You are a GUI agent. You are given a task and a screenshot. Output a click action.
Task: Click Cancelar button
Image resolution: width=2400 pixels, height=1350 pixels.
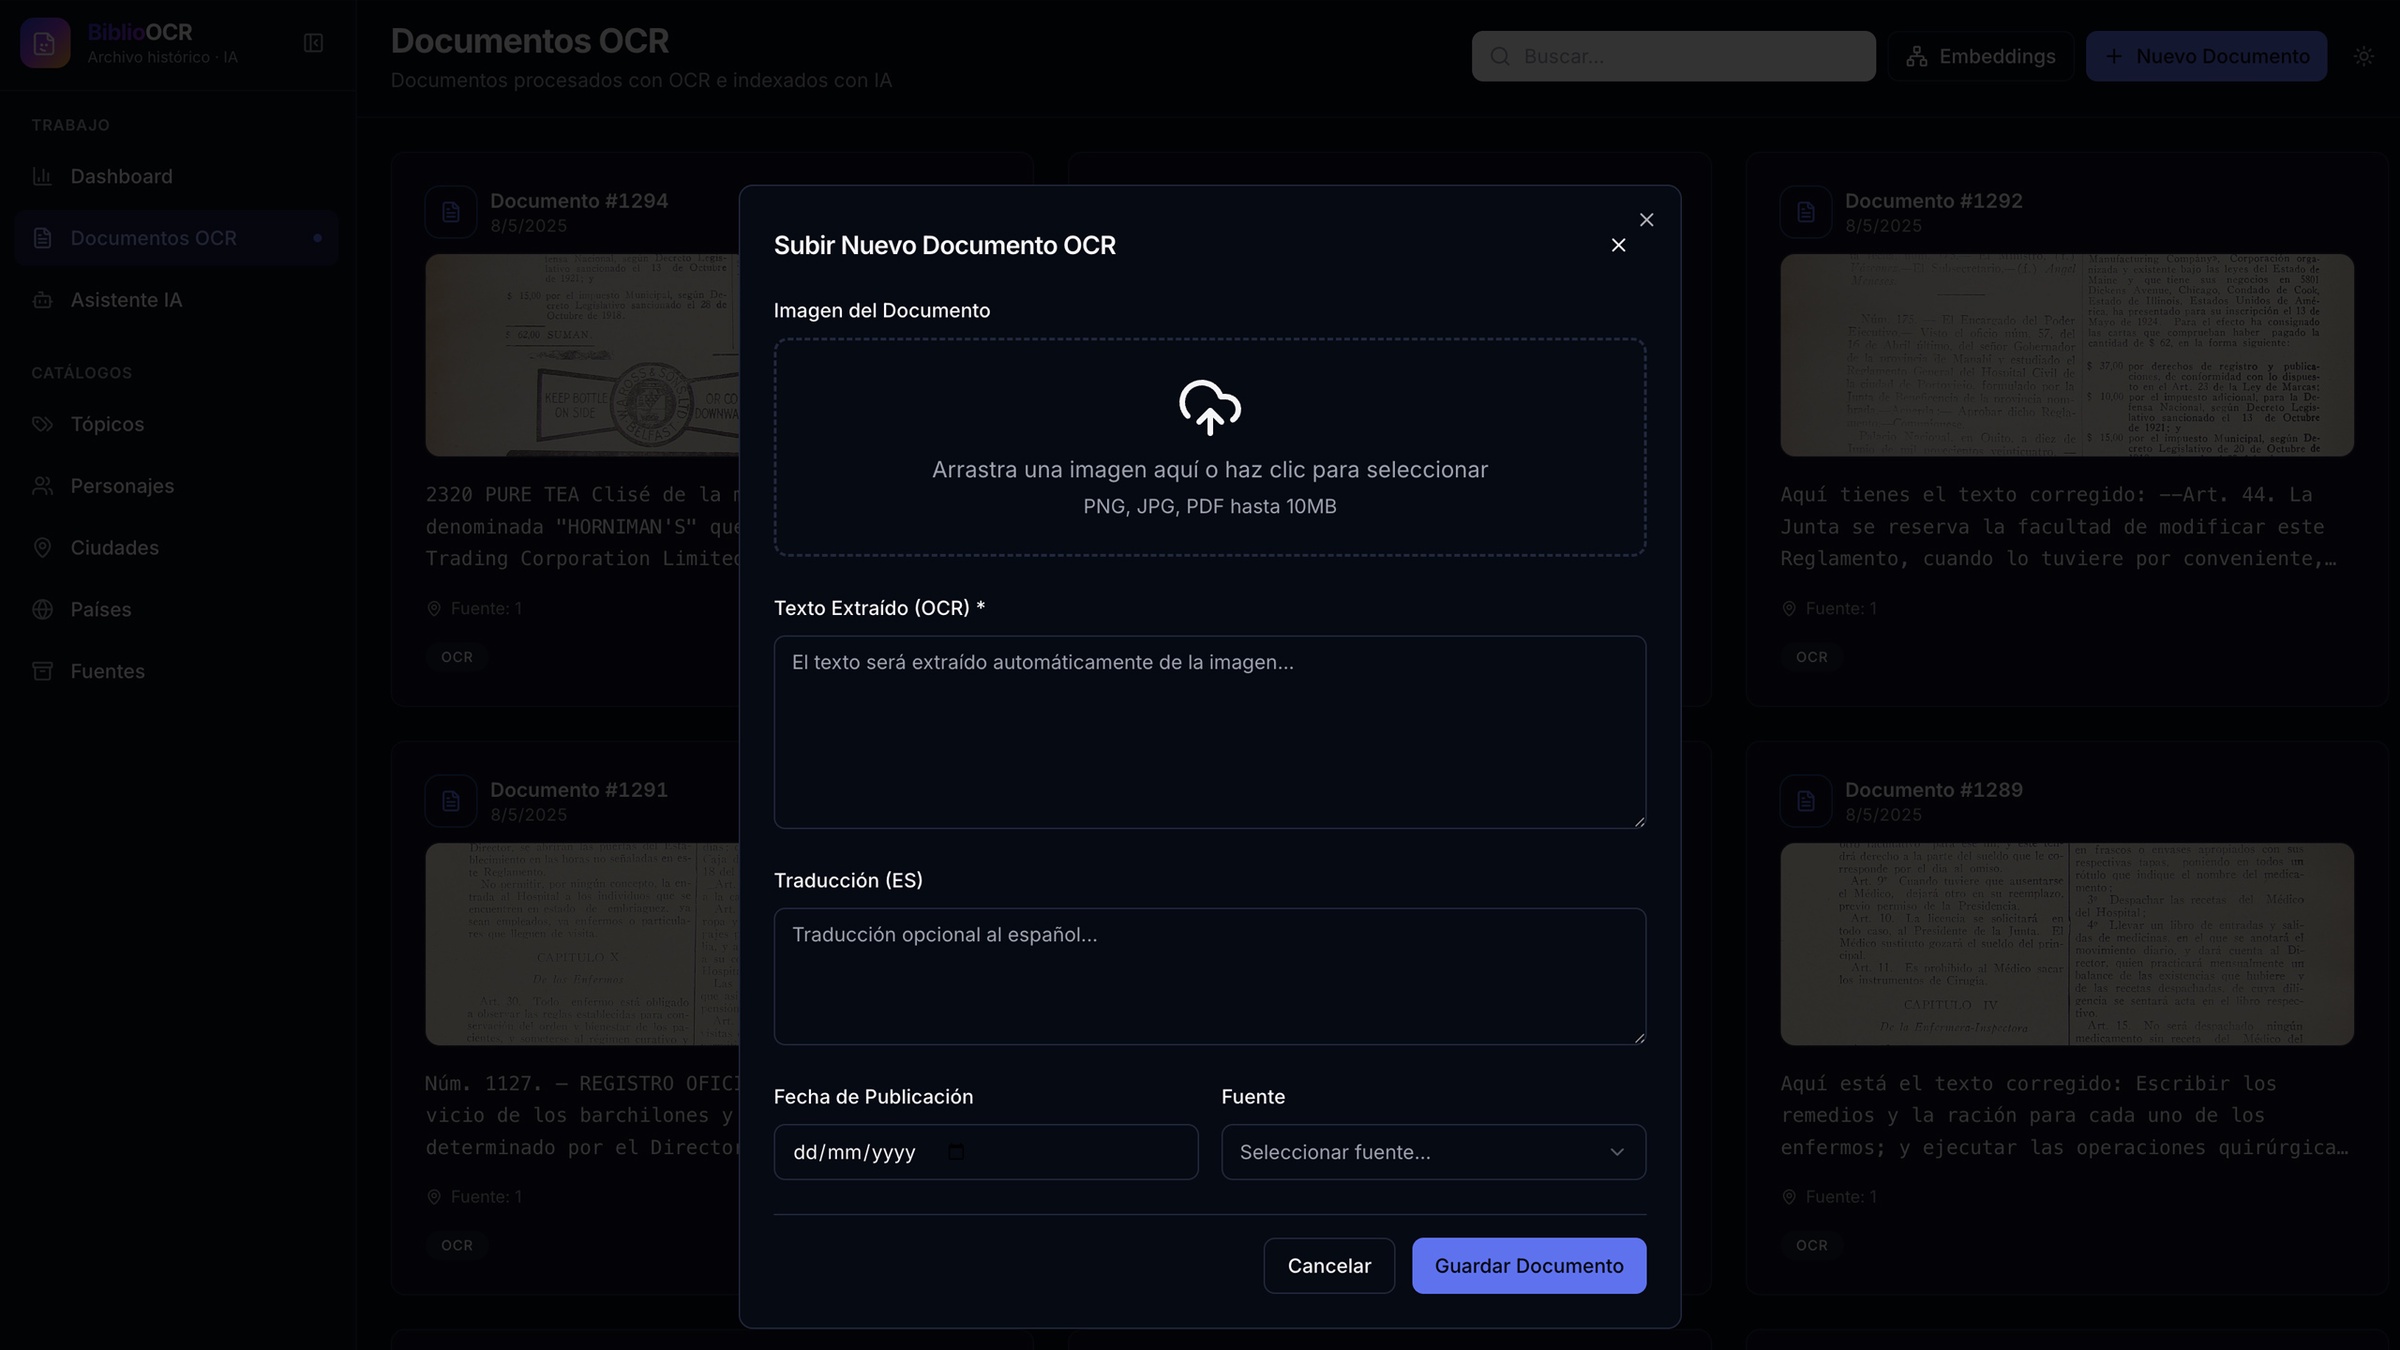1329,1266
